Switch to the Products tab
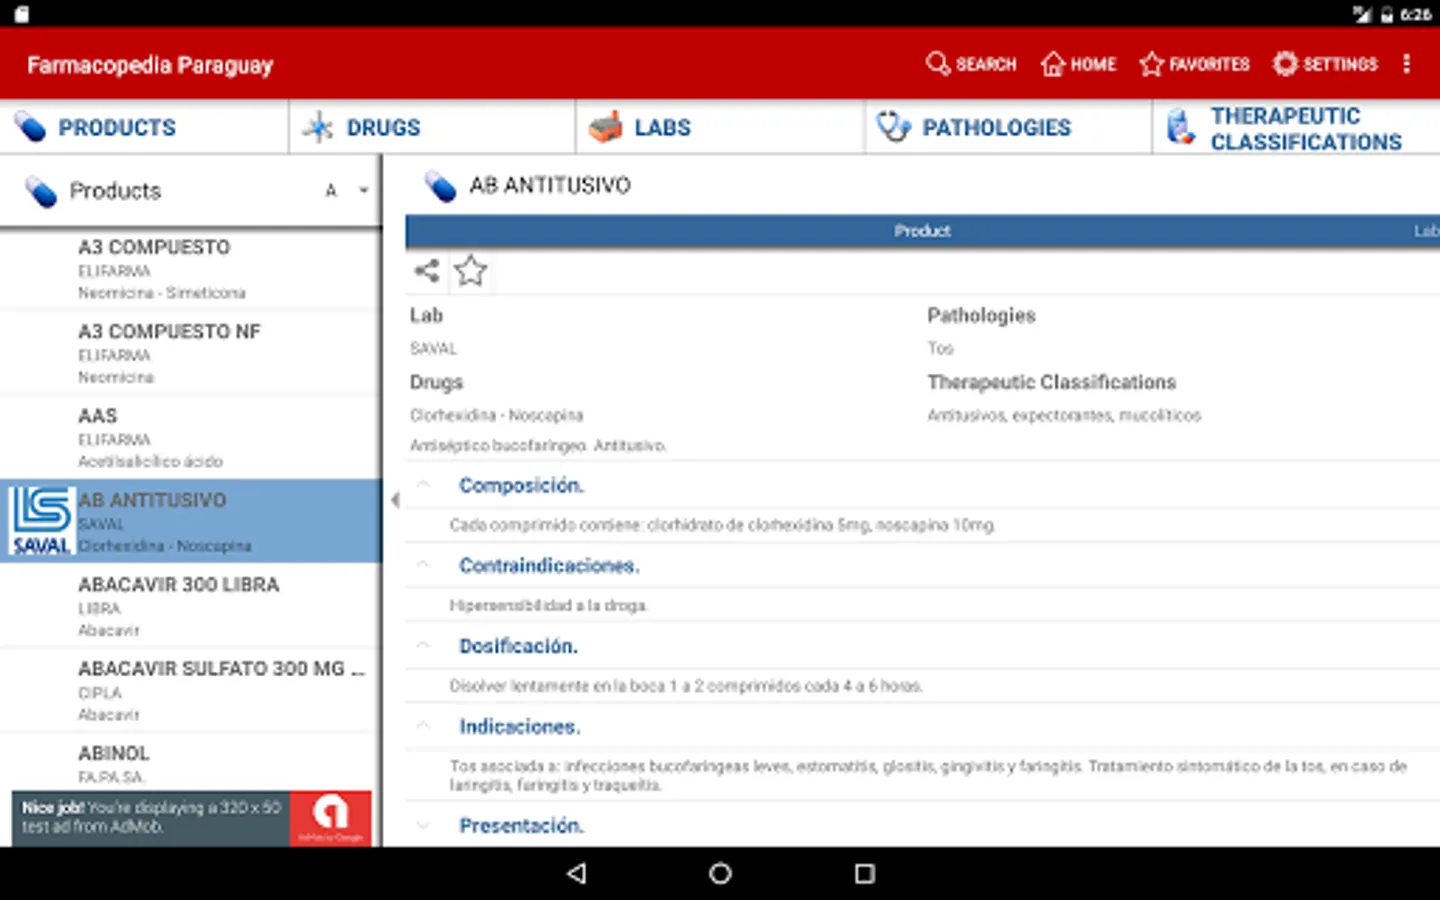 coord(144,127)
